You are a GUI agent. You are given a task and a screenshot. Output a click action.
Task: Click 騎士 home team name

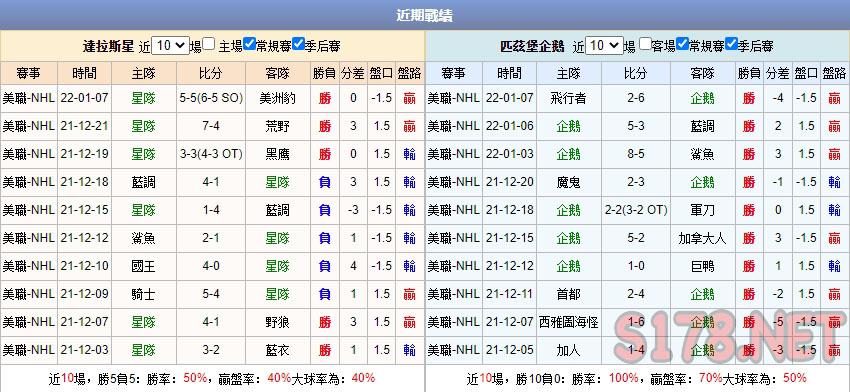(x=144, y=294)
